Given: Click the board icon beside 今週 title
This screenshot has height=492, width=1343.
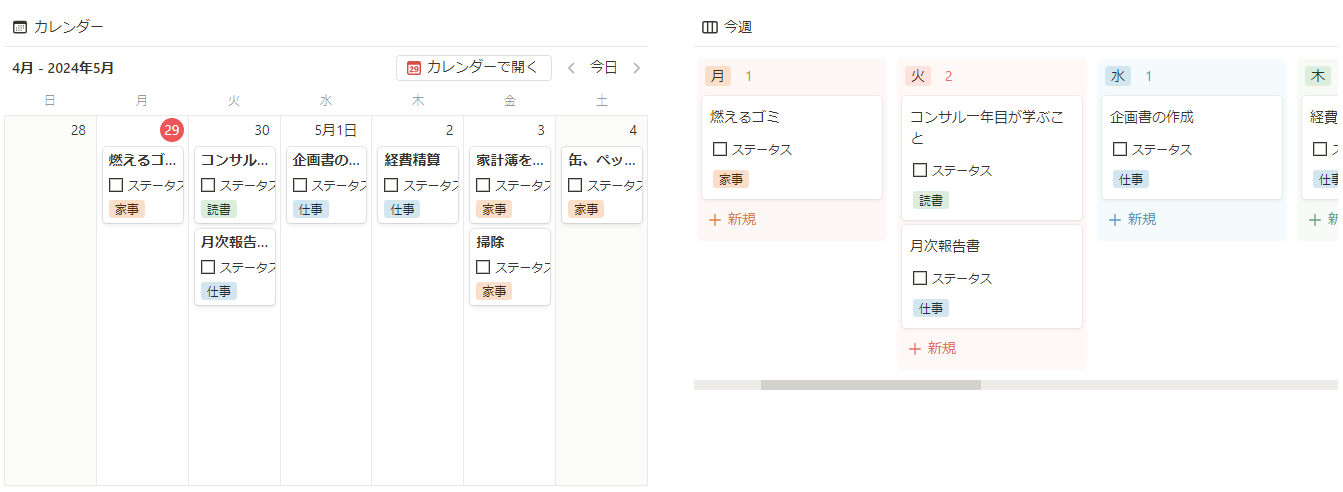Looking at the screenshot, I should click(710, 27).
